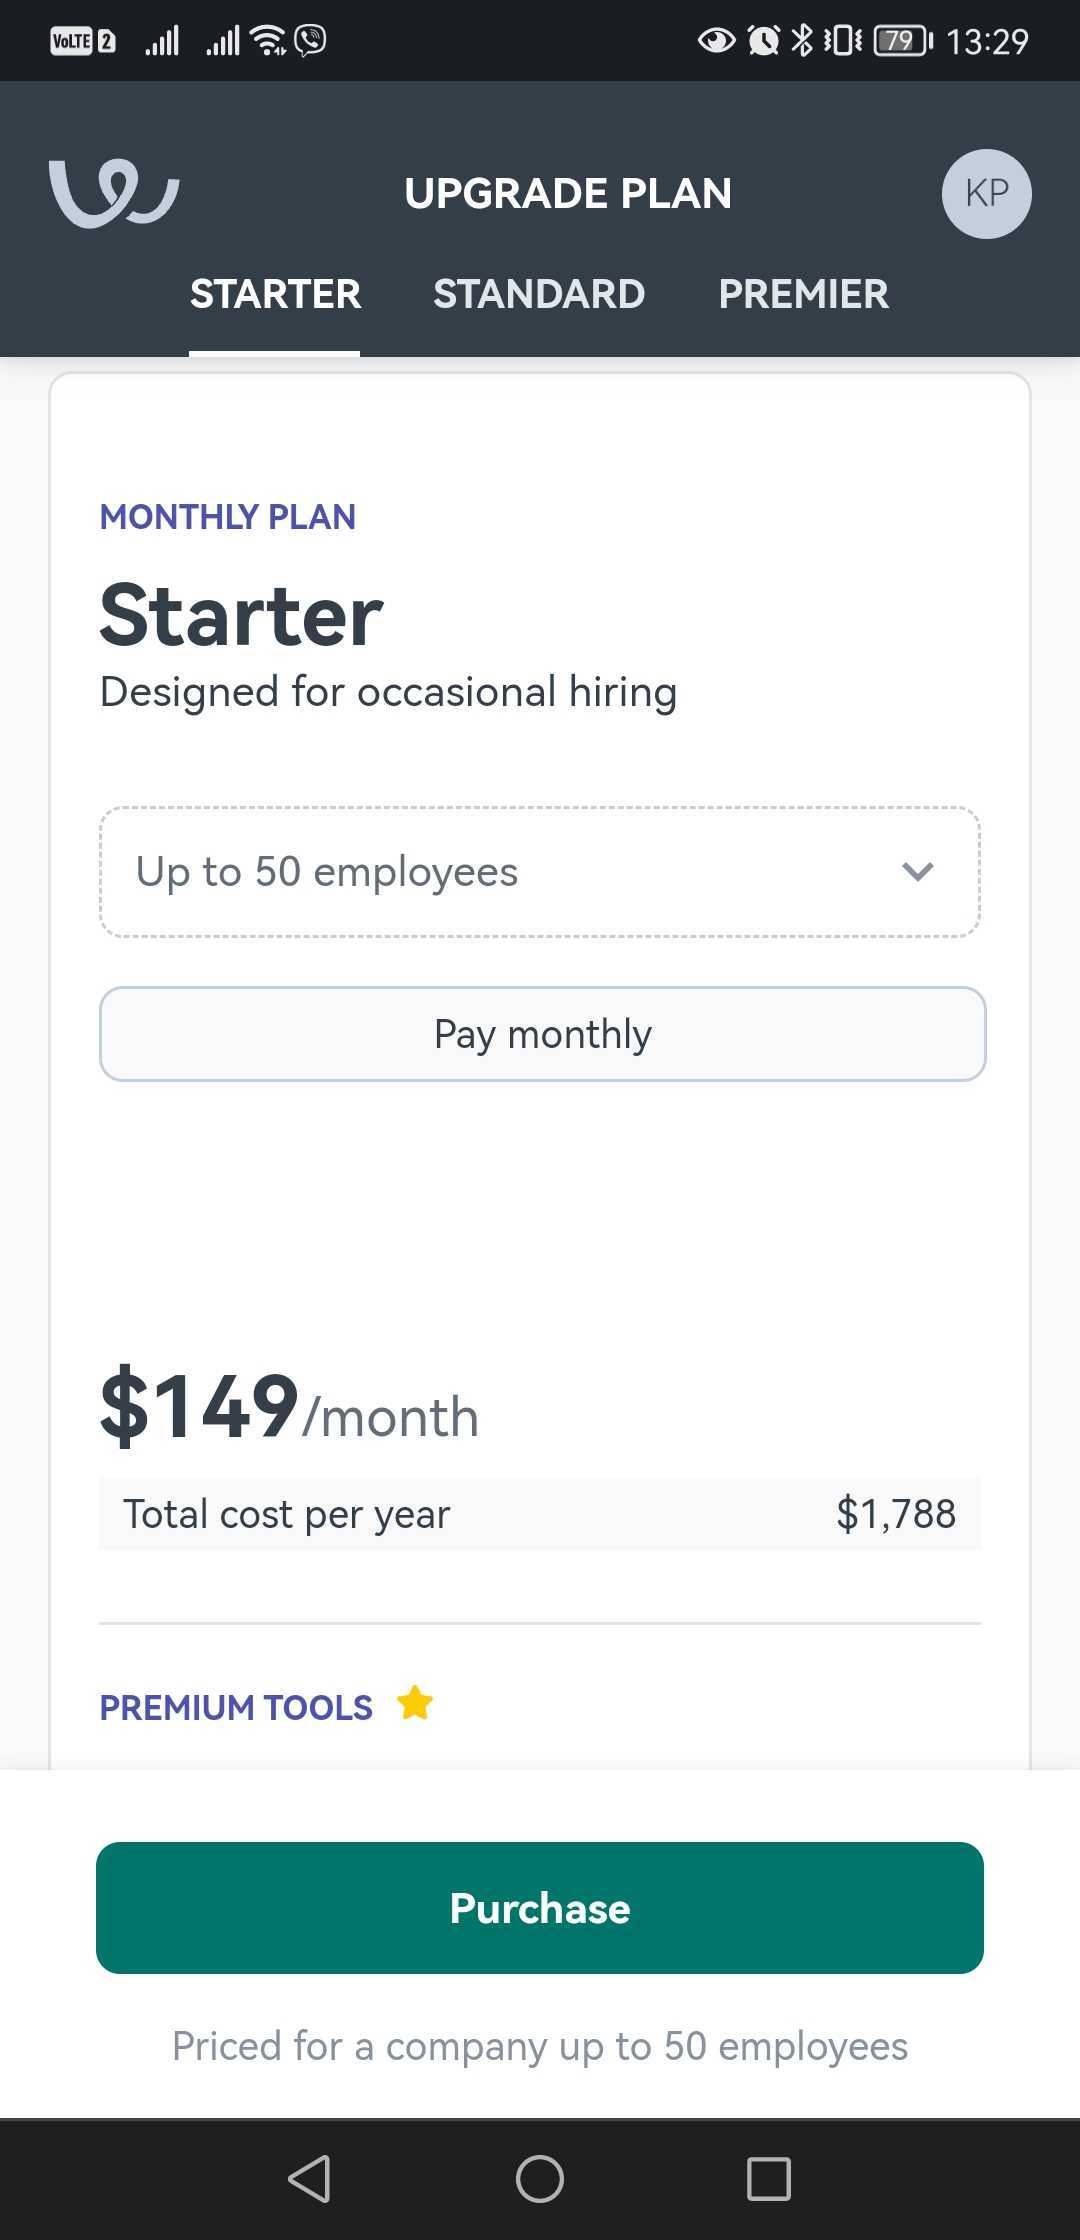Click the premium tools star icon
1080x2240 pixels.
(x=415, y=1702)
